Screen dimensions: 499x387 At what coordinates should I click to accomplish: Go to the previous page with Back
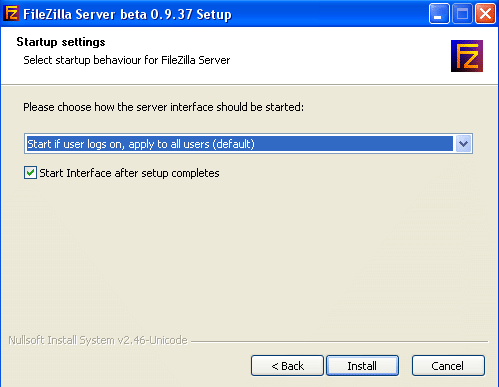click(x=287, y=366)
